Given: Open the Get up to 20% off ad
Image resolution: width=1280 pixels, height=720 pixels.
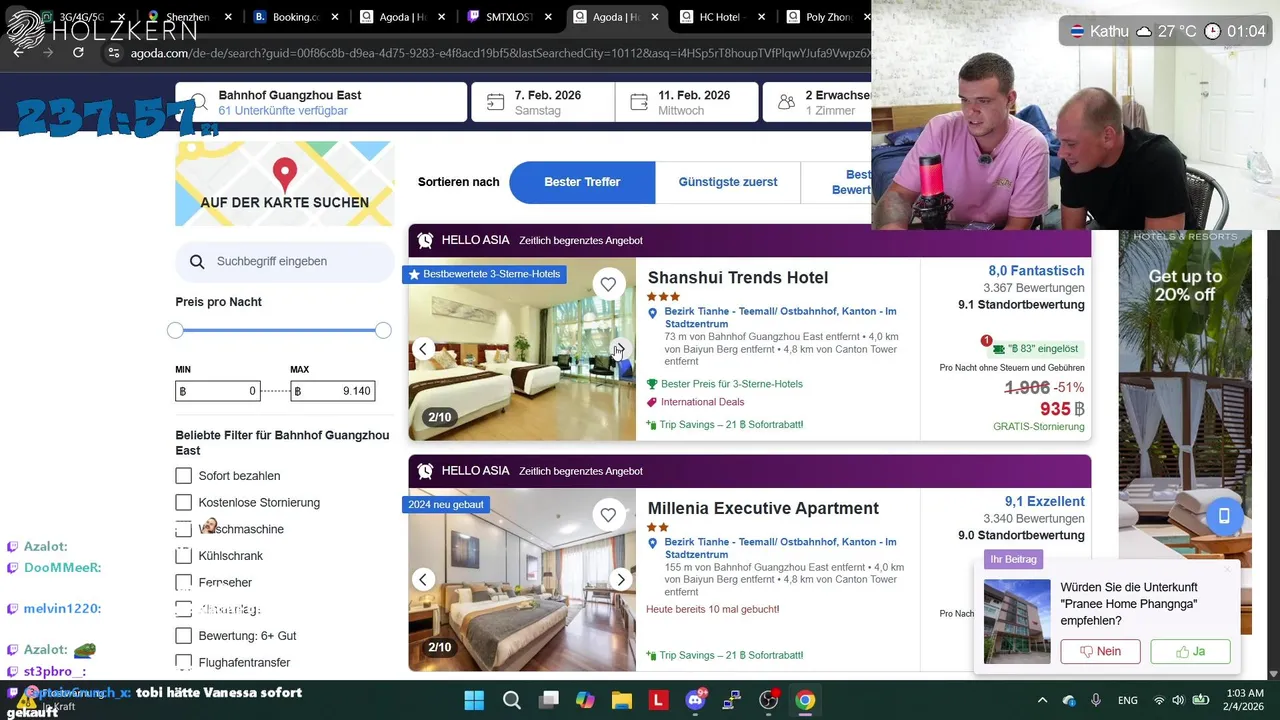Looking at the screenshot, I should point(1185,432).
